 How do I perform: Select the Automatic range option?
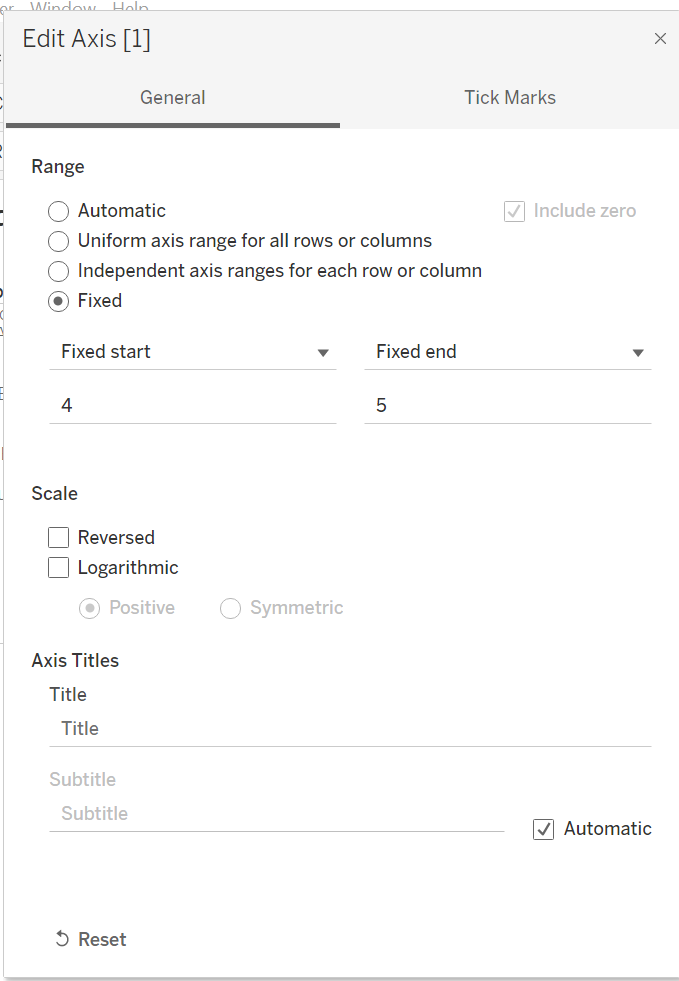pyautogui.click(x=58, y=211)
